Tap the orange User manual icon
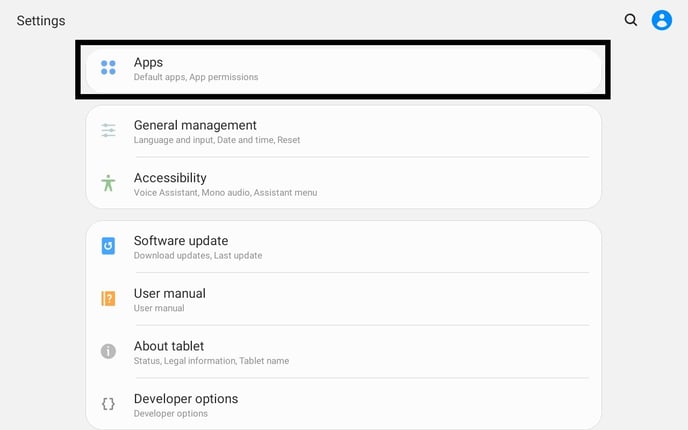This screenshot has height=430, width=688. (x=109, y=299)
